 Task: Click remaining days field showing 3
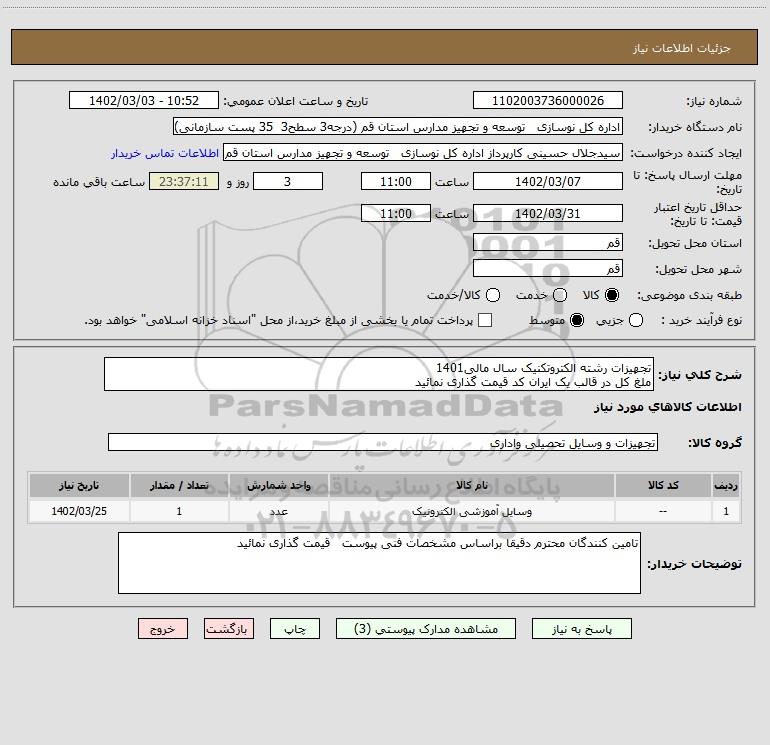coord(288,181)
